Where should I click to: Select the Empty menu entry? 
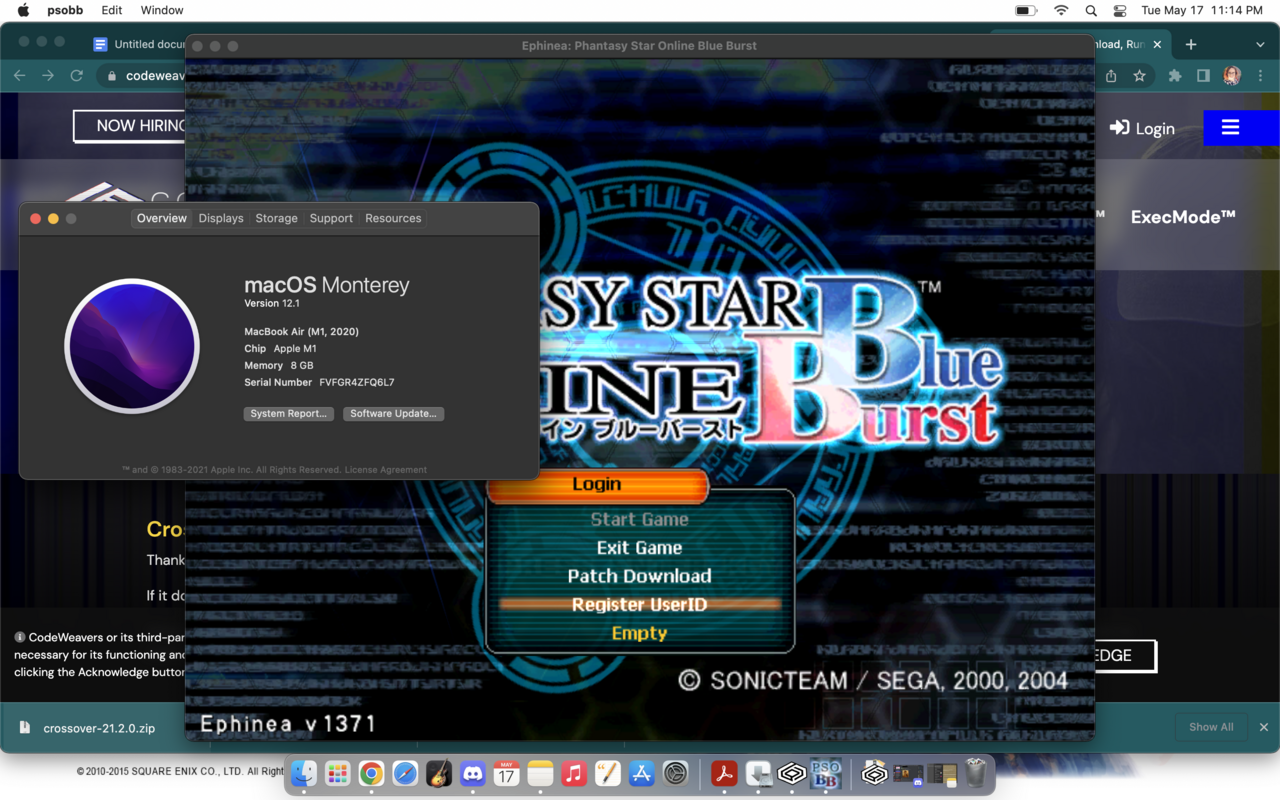click(x=639, y=633)
